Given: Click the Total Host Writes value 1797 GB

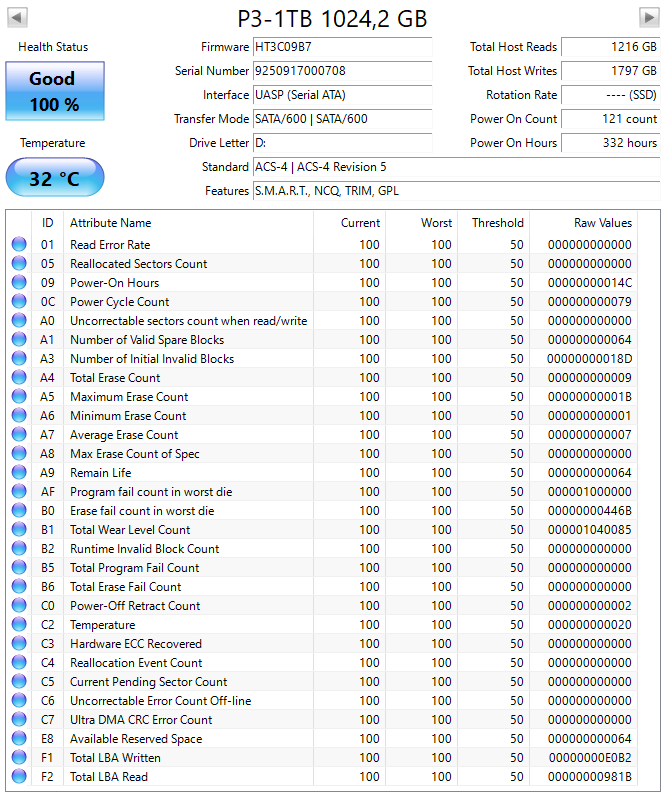Looking at the screenshot, I should pos(611,71).
